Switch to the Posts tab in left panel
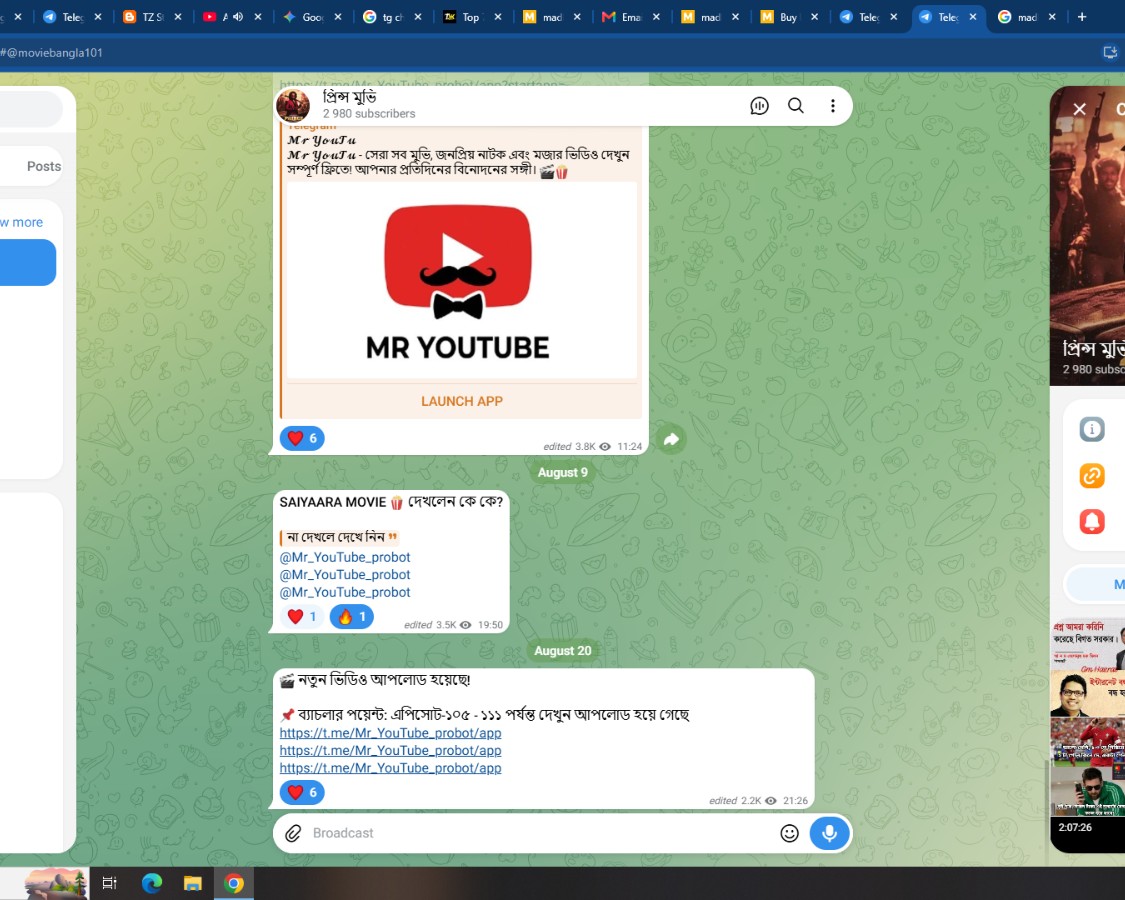1125x900 pixels. tap(44, 167)
